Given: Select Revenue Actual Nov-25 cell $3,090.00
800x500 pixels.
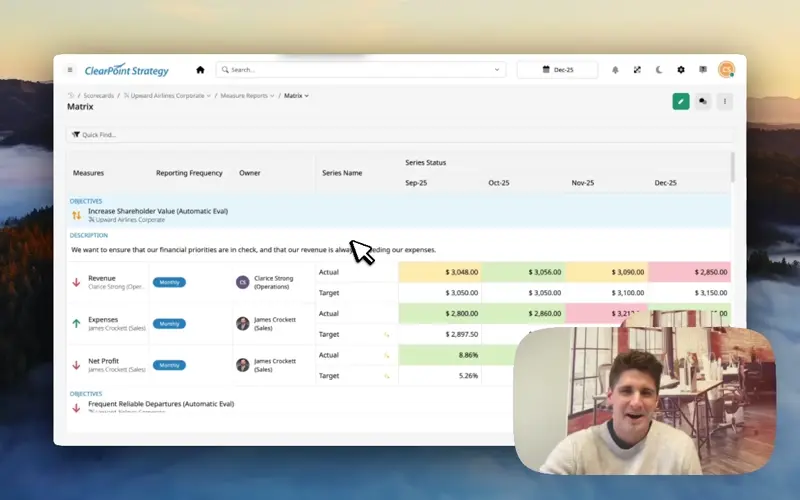Looking at the screenshot, I should pos(607,272).
